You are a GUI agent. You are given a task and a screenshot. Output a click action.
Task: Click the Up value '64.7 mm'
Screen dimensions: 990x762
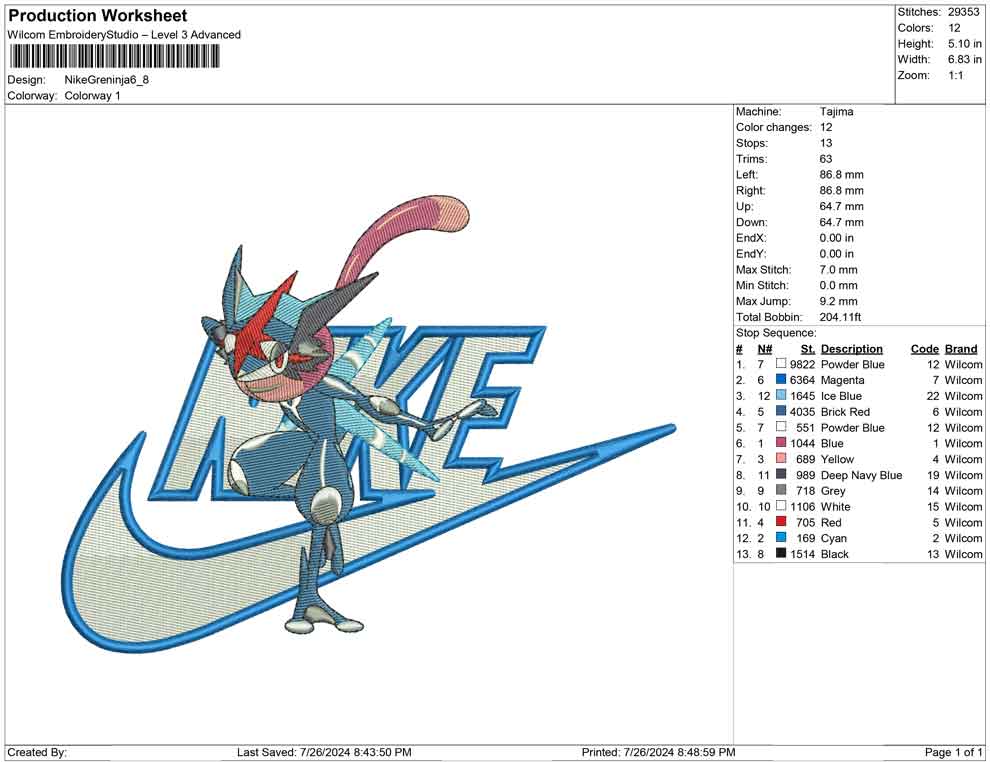tap(842, 206)
